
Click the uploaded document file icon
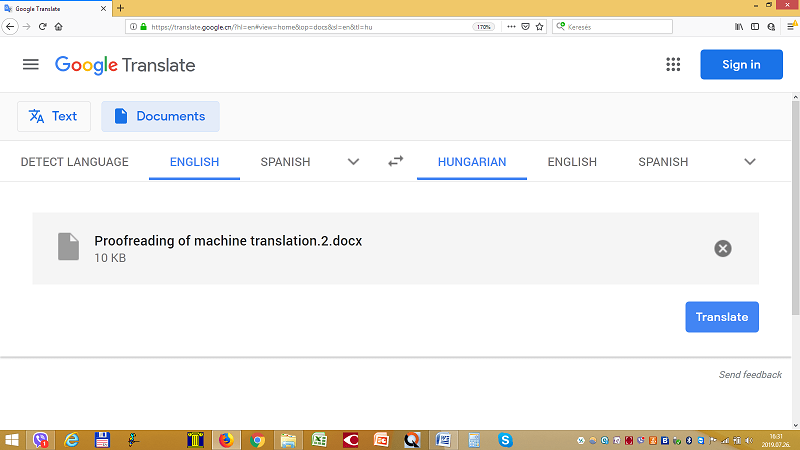click(68, 247)
